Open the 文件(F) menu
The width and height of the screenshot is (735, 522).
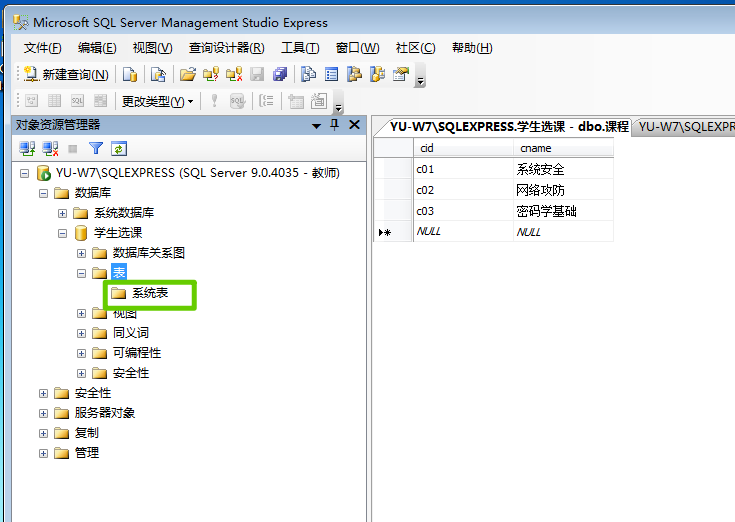pyautogui.click(x=43, y=48)
